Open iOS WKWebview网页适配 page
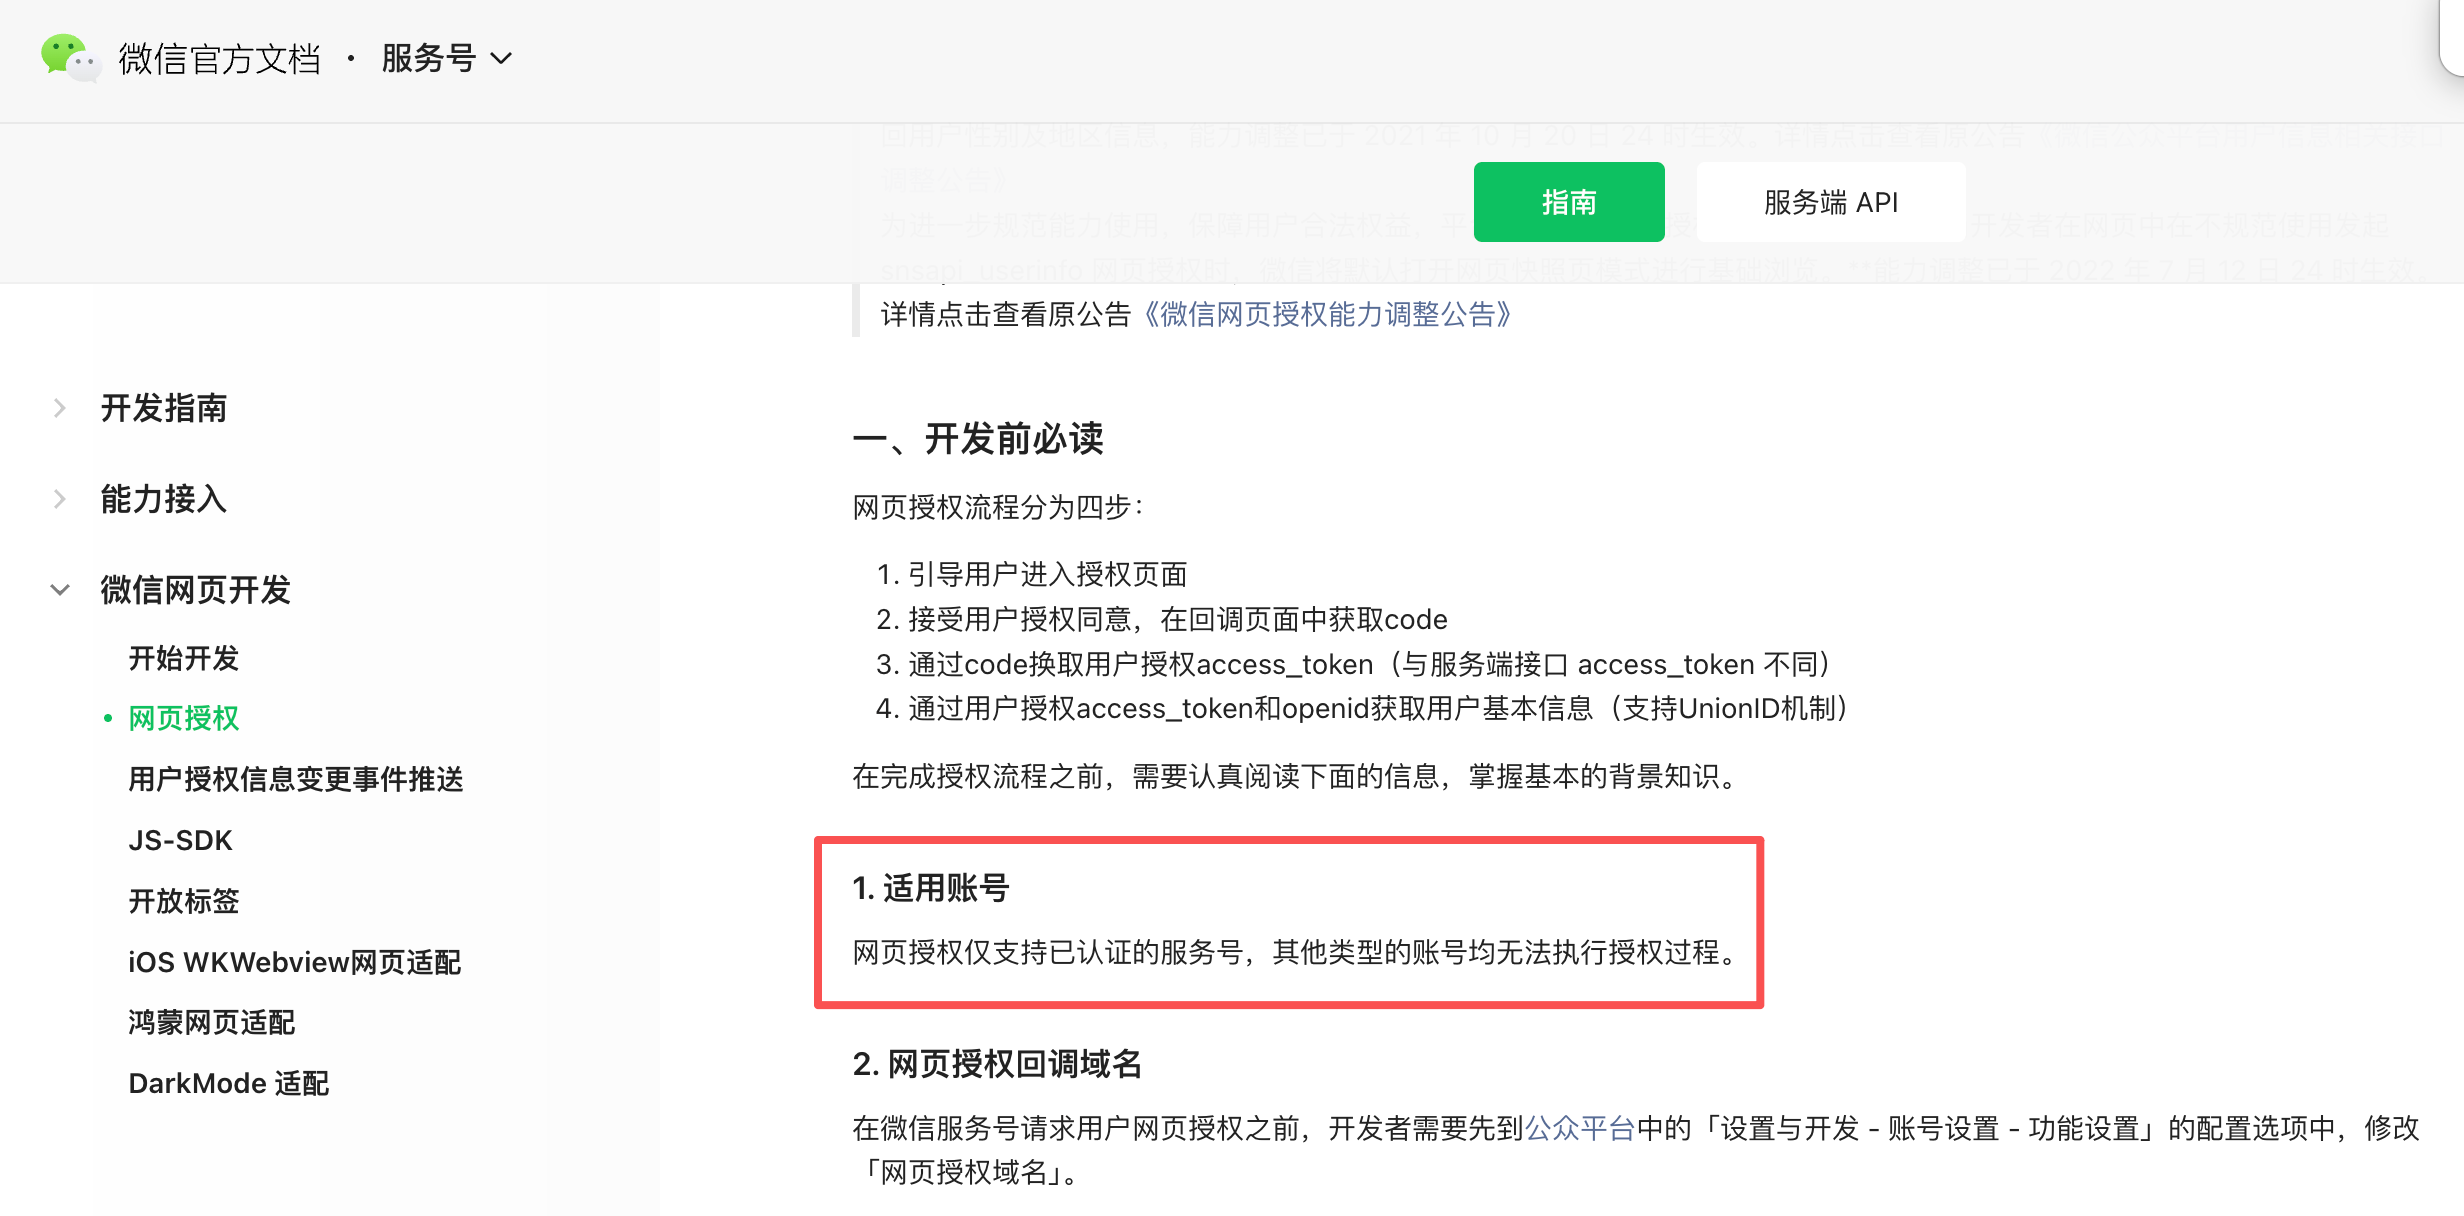This screenshot has height=1216, width=2464. 295,962
